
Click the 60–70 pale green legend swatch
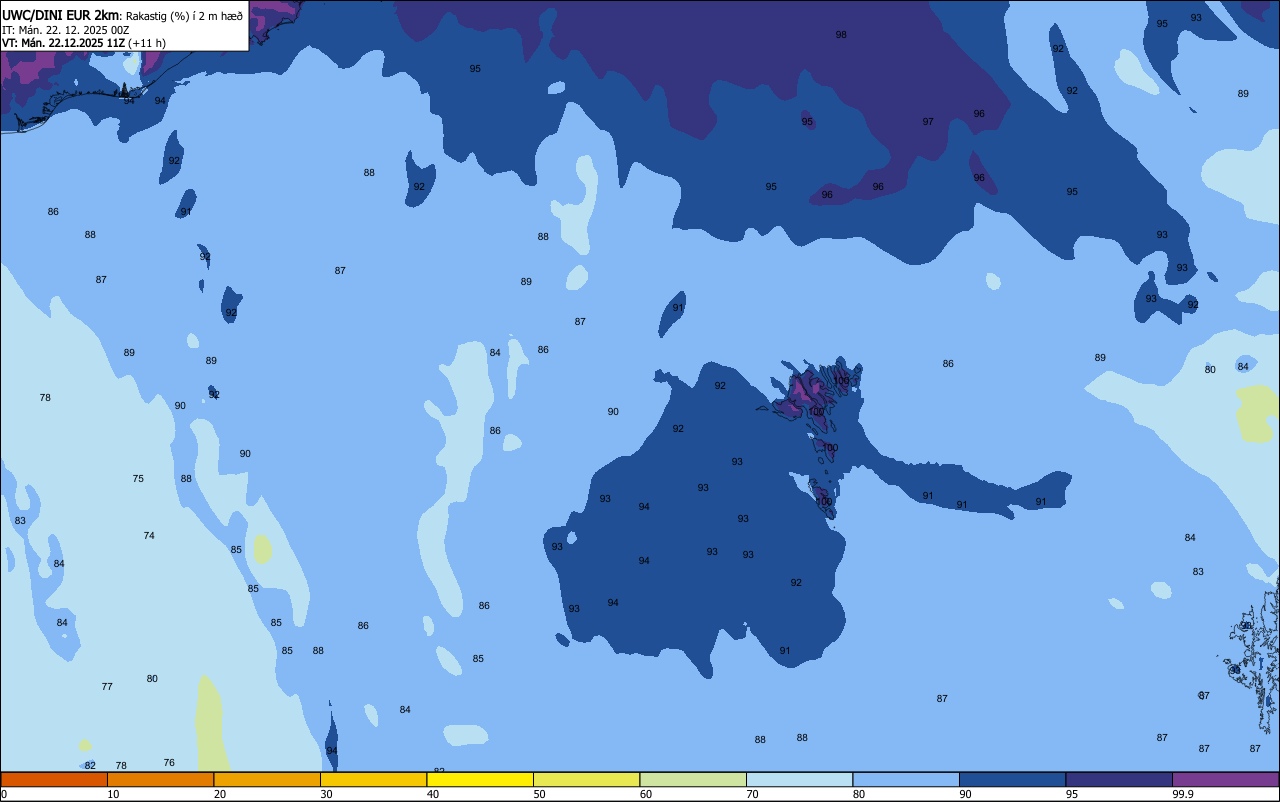coord(693,779)
